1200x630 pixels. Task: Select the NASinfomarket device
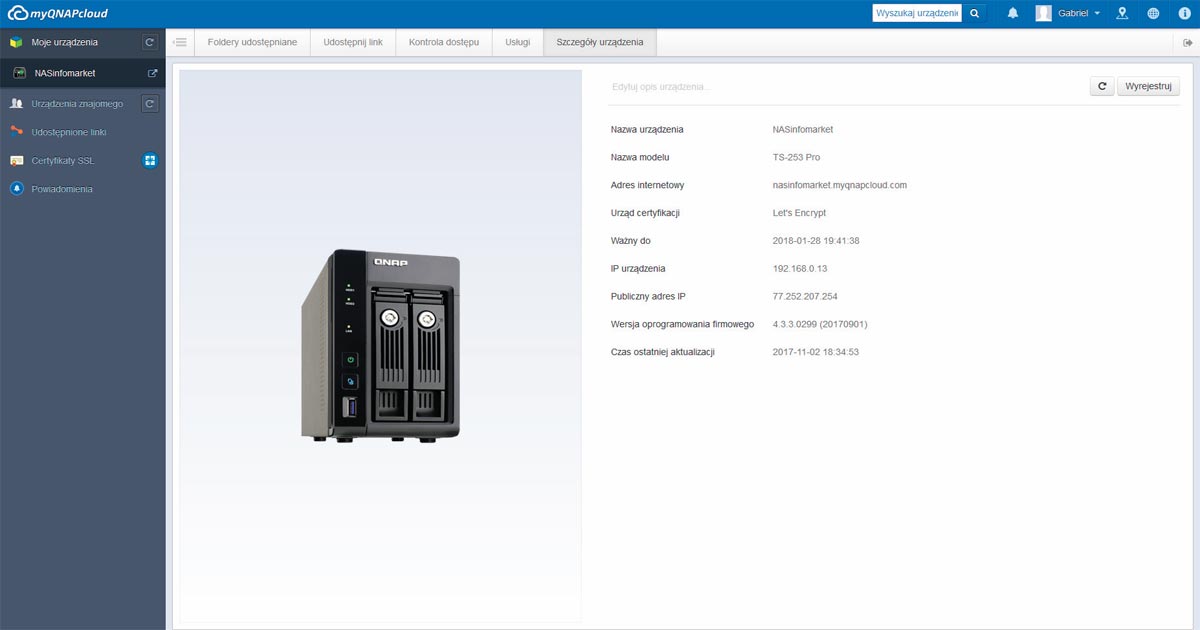point(65,73)
